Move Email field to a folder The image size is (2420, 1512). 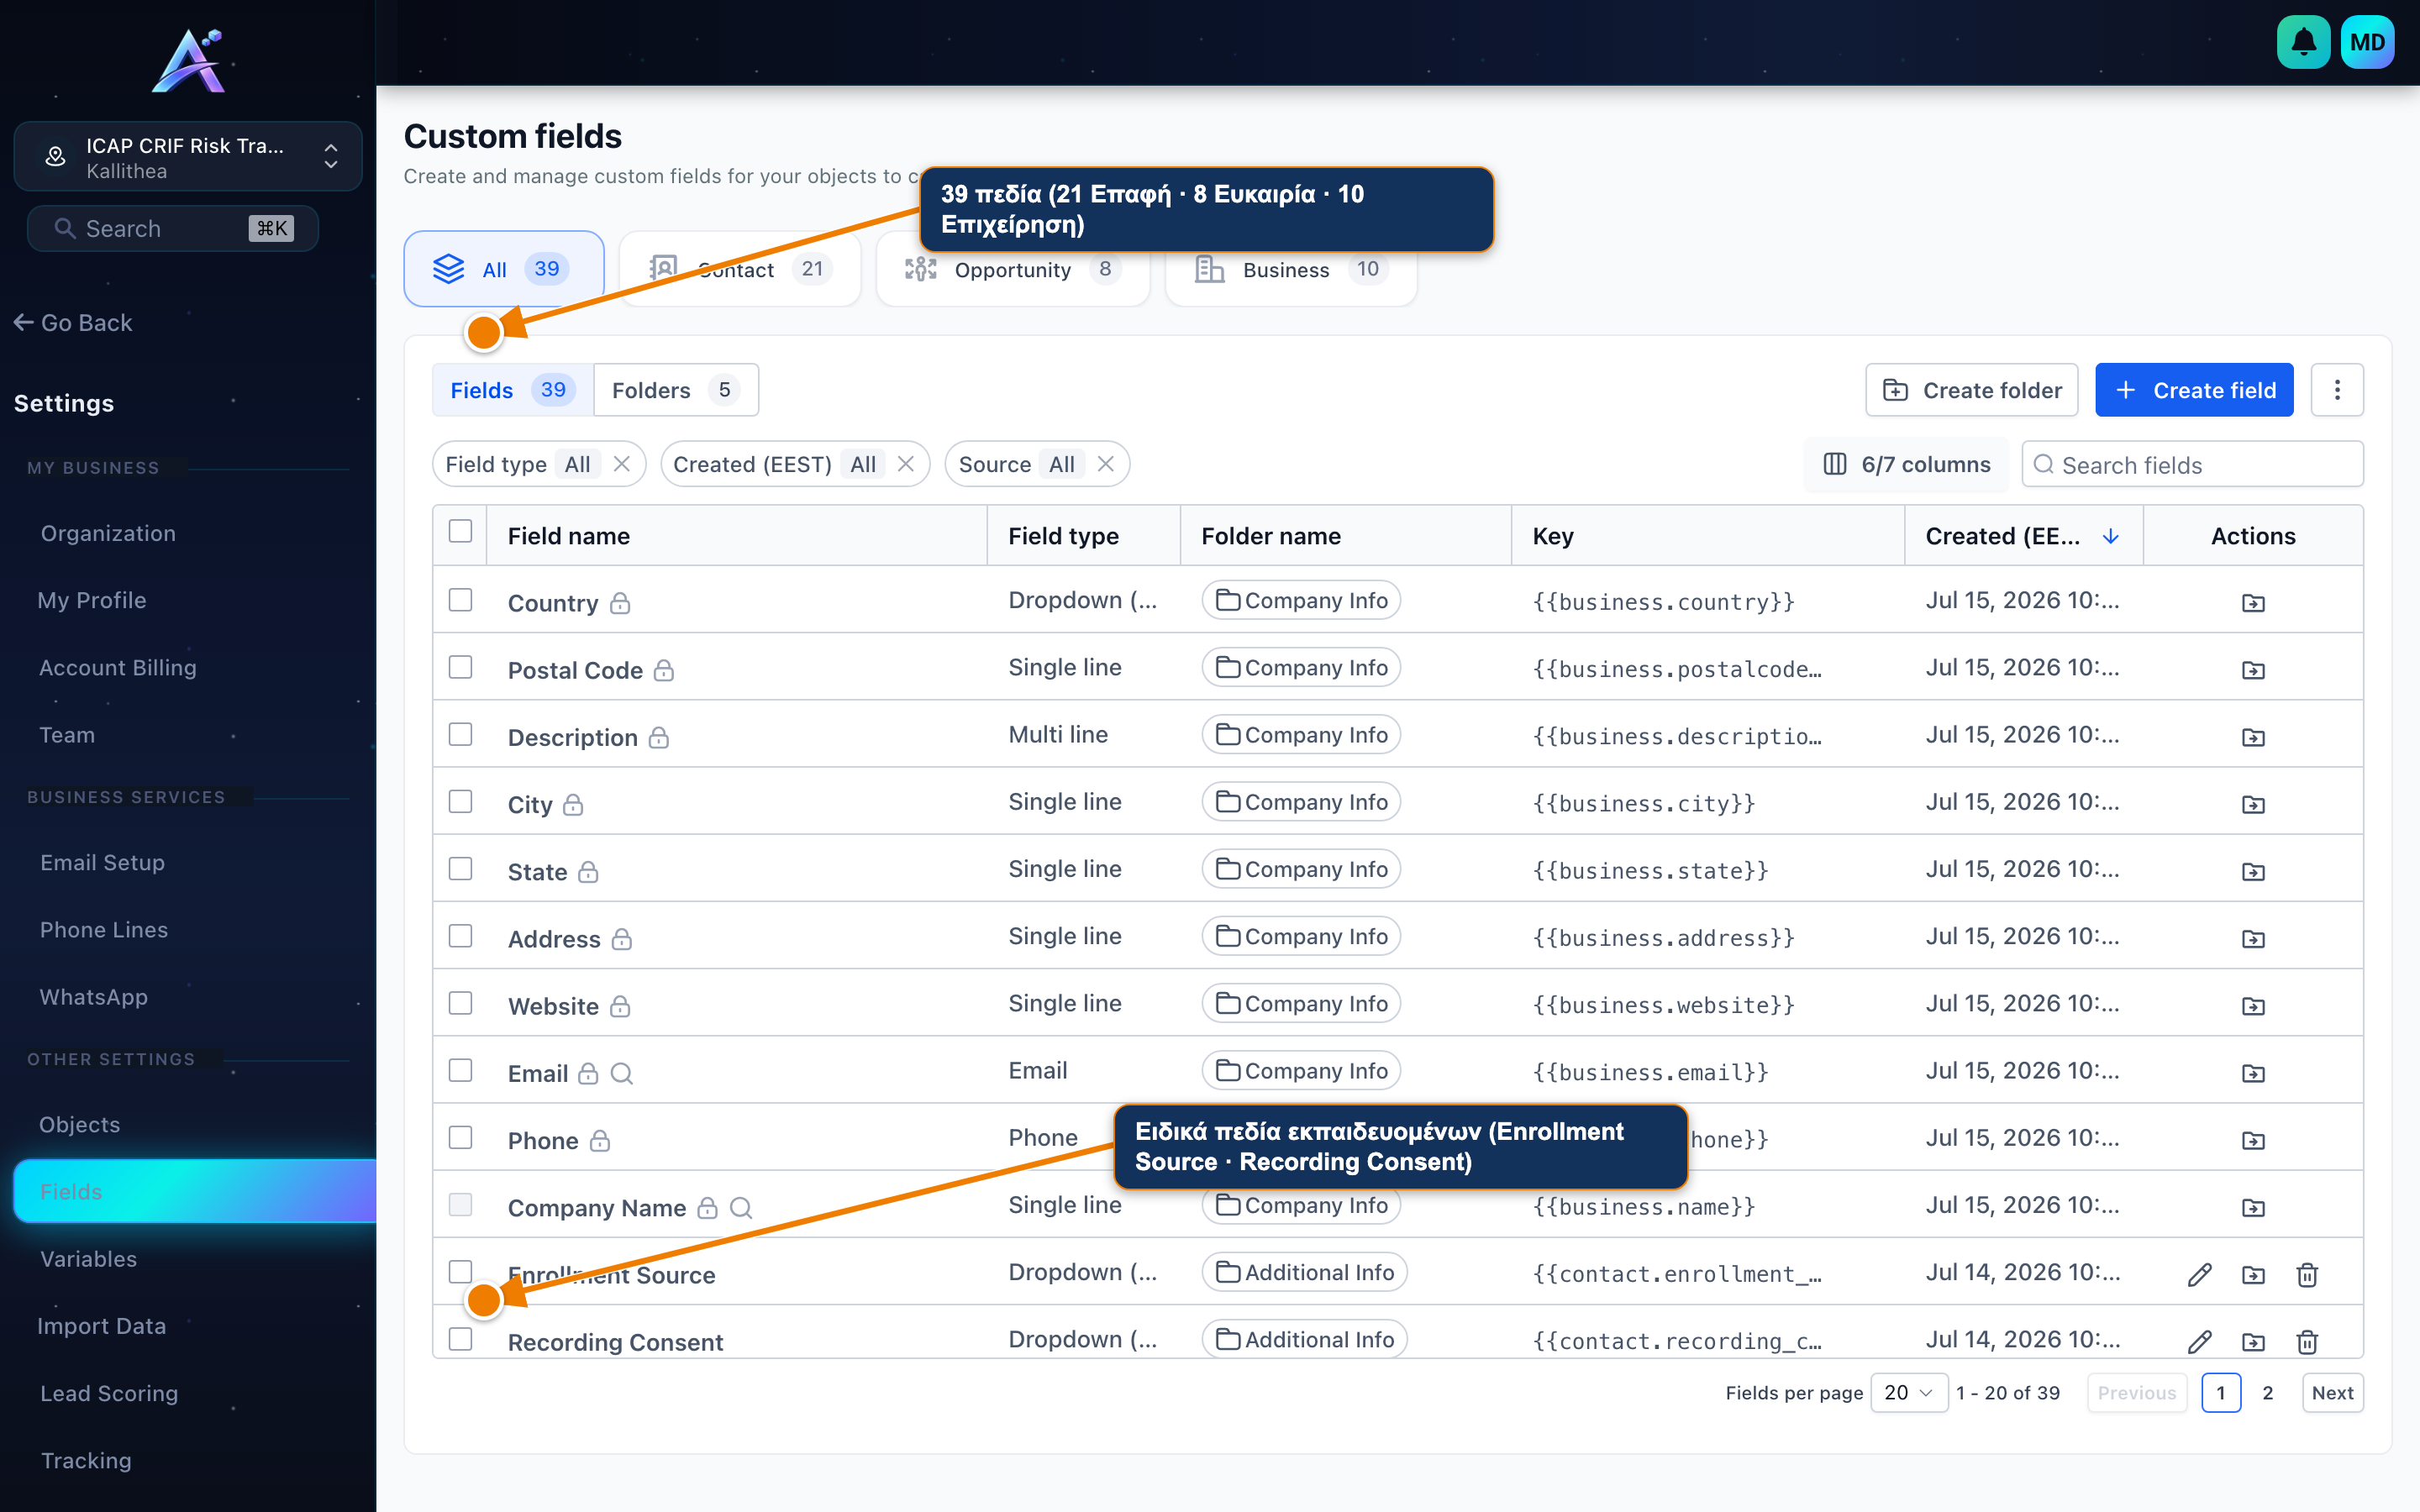(x=2253, y=1072)
